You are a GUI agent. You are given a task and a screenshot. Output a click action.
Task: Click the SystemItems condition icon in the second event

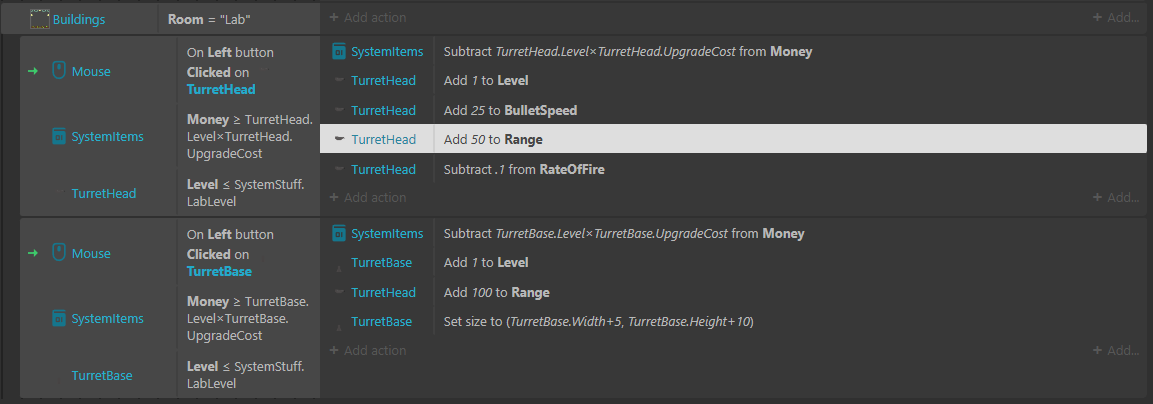[x=59, y=319]
